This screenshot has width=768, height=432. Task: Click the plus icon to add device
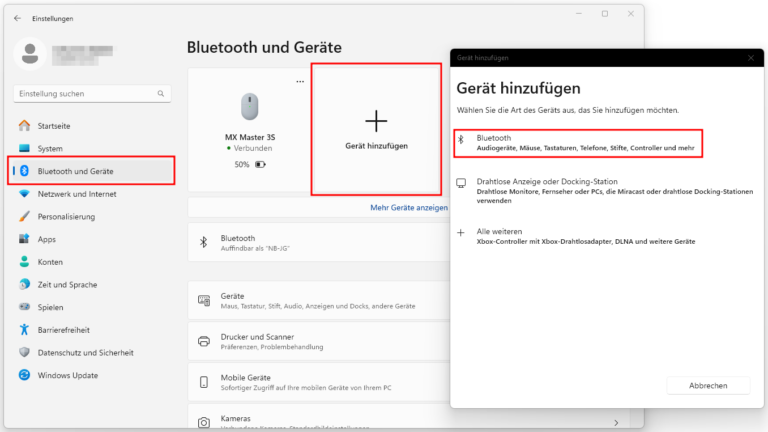(x=375, y=122)
